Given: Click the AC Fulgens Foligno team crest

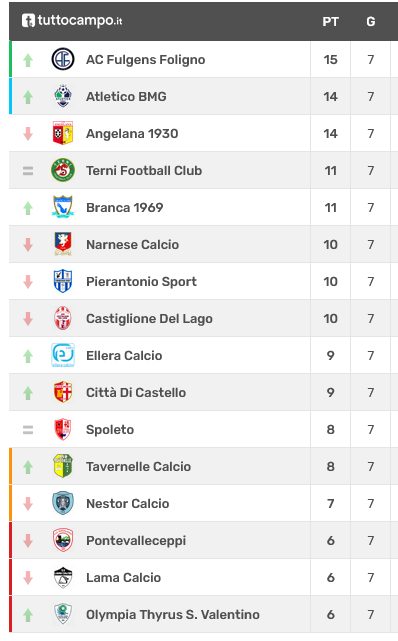Looking at the screenshot, I should 63,59.
